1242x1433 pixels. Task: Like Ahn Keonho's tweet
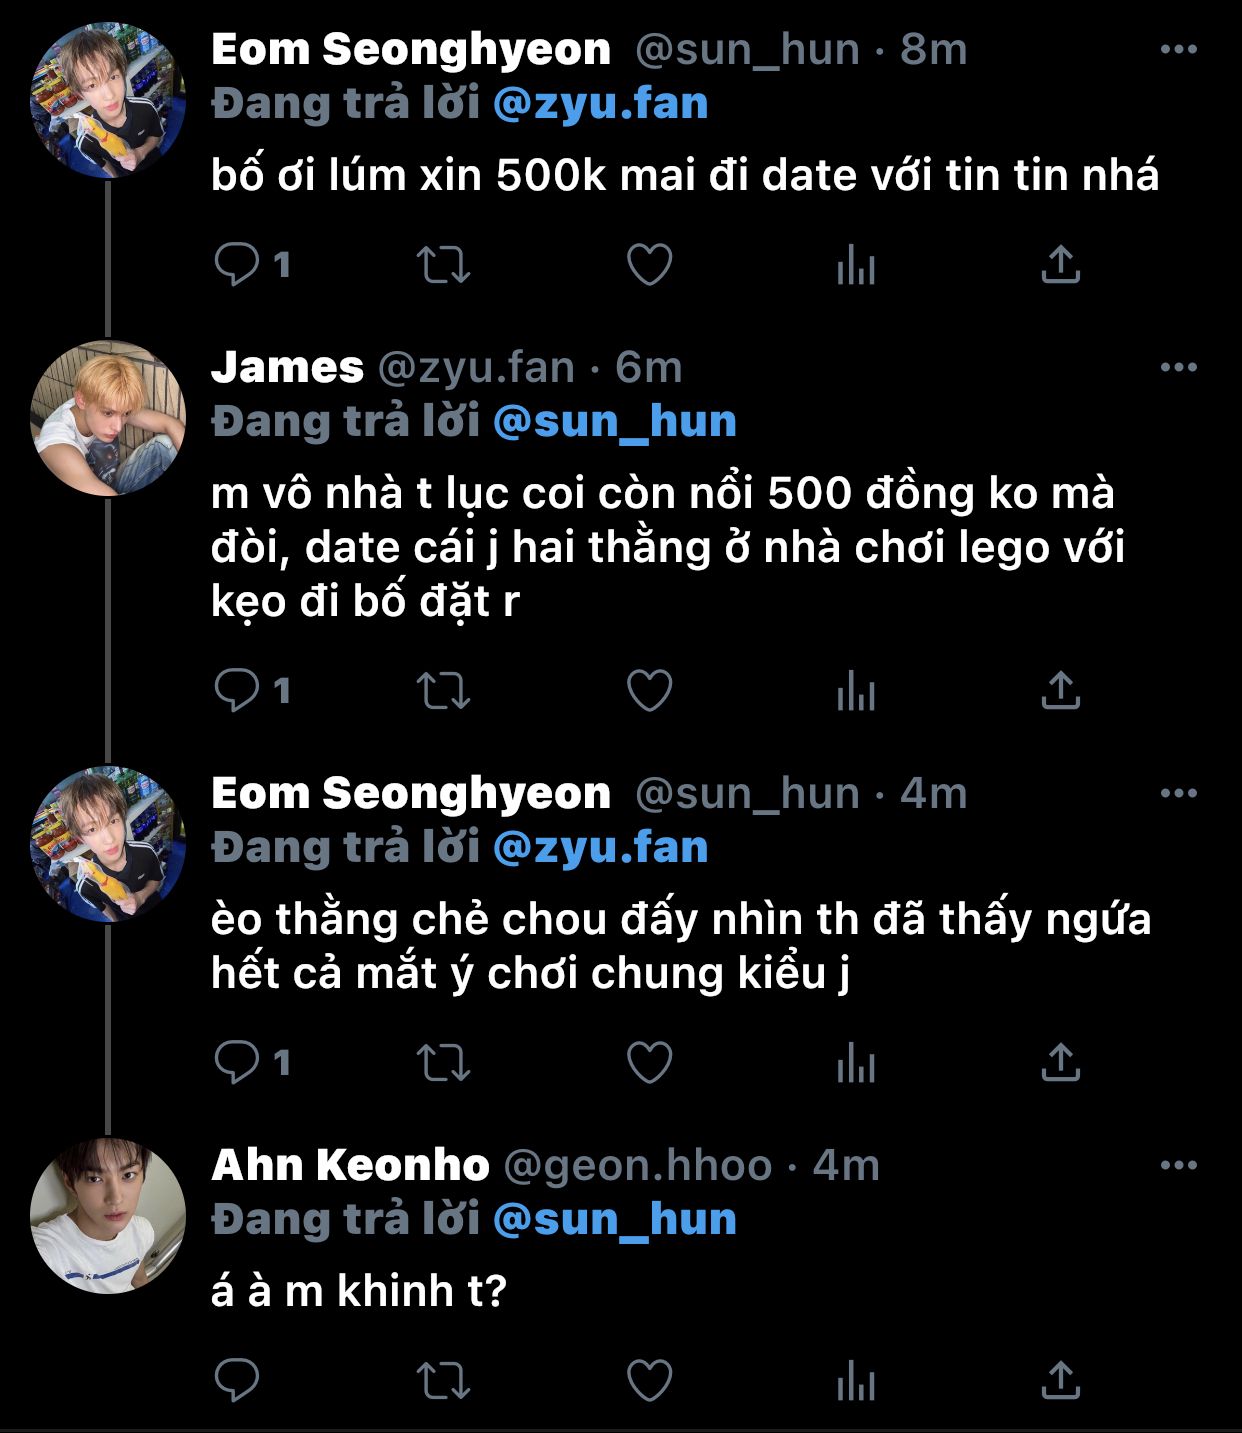coord(649,1381)
